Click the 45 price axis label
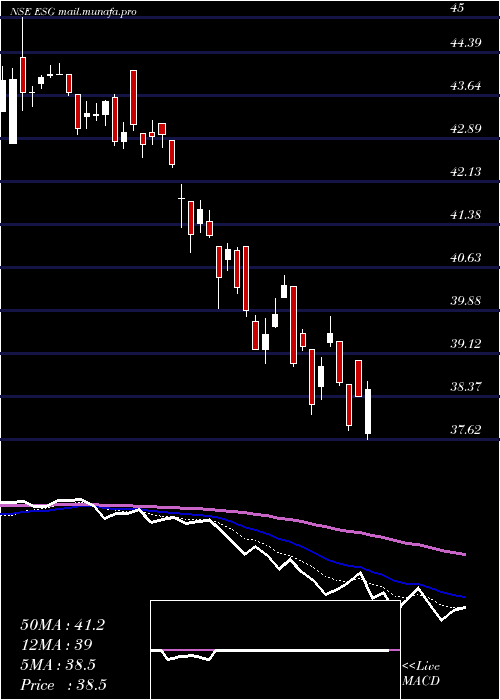Image resolution: width=500 pixels, height=700 pixels. 458,7
